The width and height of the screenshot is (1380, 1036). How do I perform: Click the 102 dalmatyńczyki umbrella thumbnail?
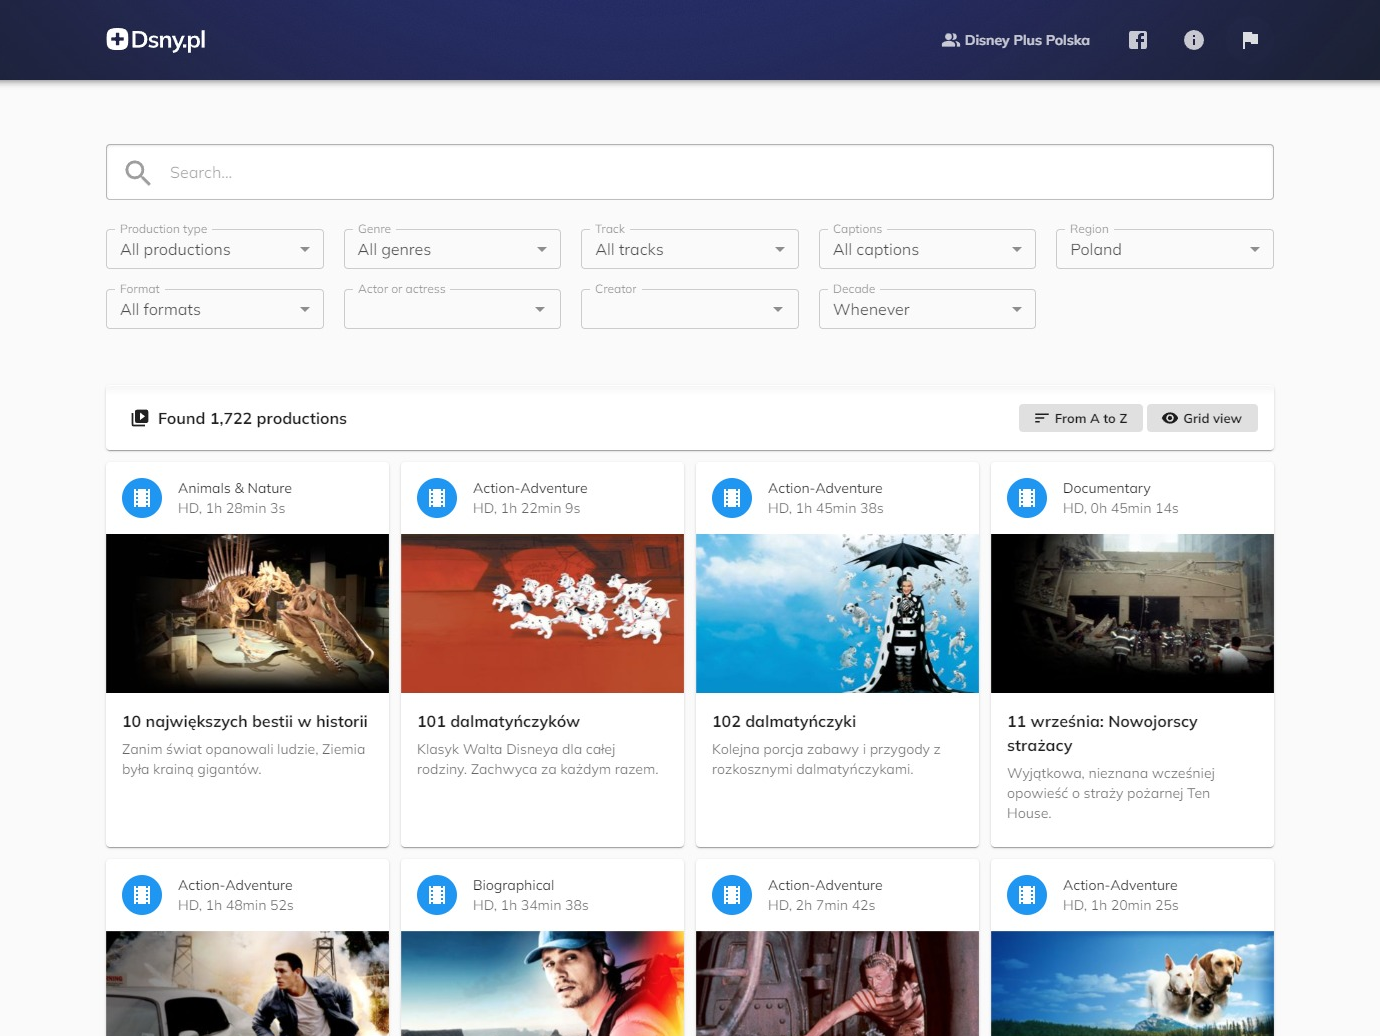point(837,613)
